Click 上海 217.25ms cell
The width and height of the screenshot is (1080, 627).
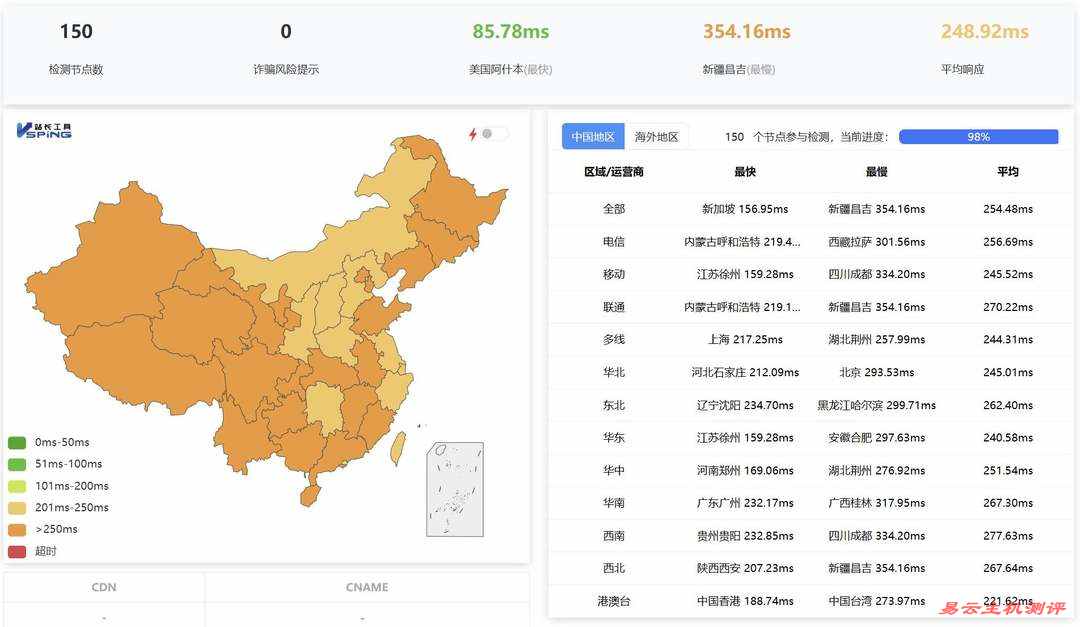(745, 340)
